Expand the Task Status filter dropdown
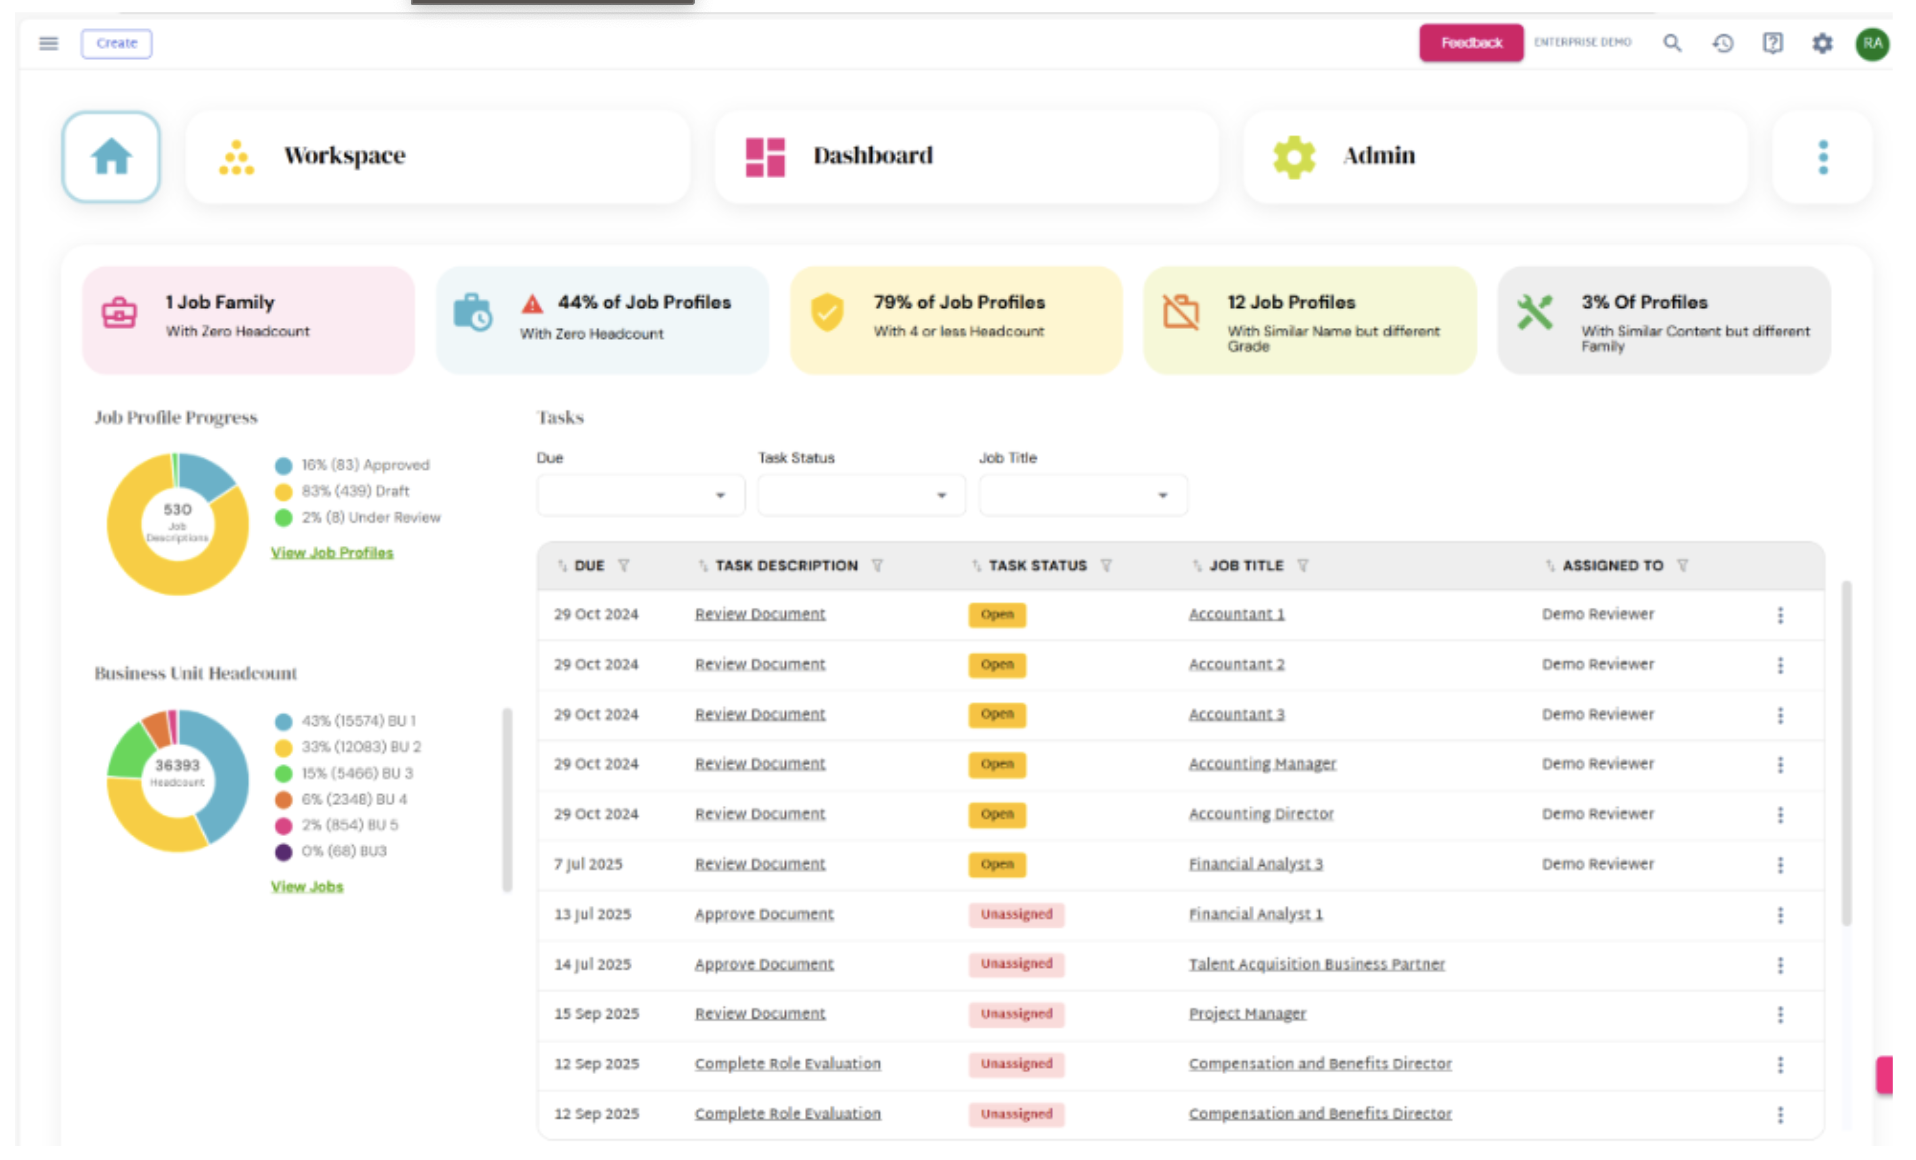This screenshot has height=1160, width=1916. point(861,495)
